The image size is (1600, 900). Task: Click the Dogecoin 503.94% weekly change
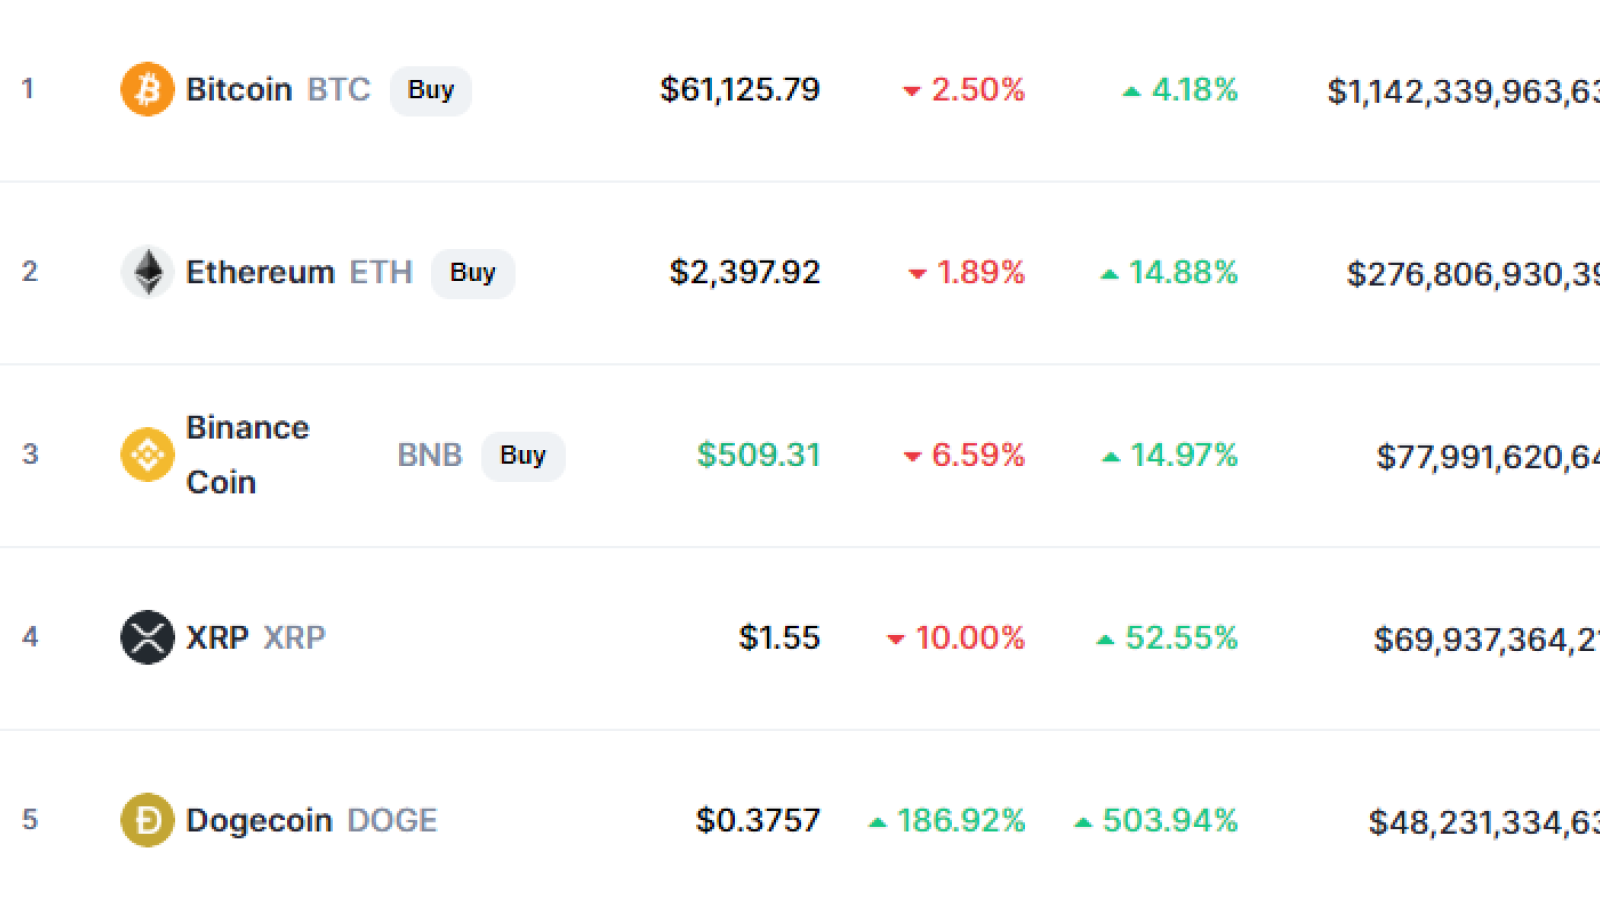tap(1170, 820)
